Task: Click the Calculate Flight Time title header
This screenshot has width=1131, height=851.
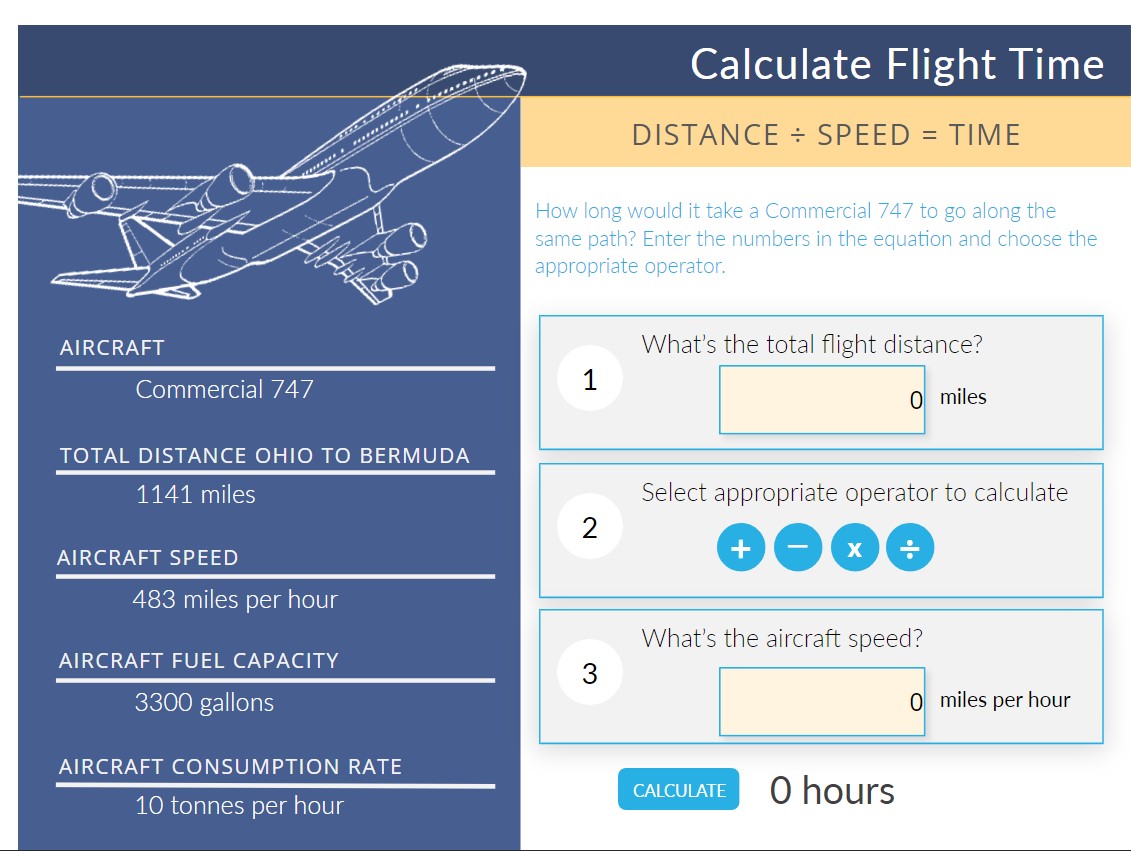Action: 895,63
